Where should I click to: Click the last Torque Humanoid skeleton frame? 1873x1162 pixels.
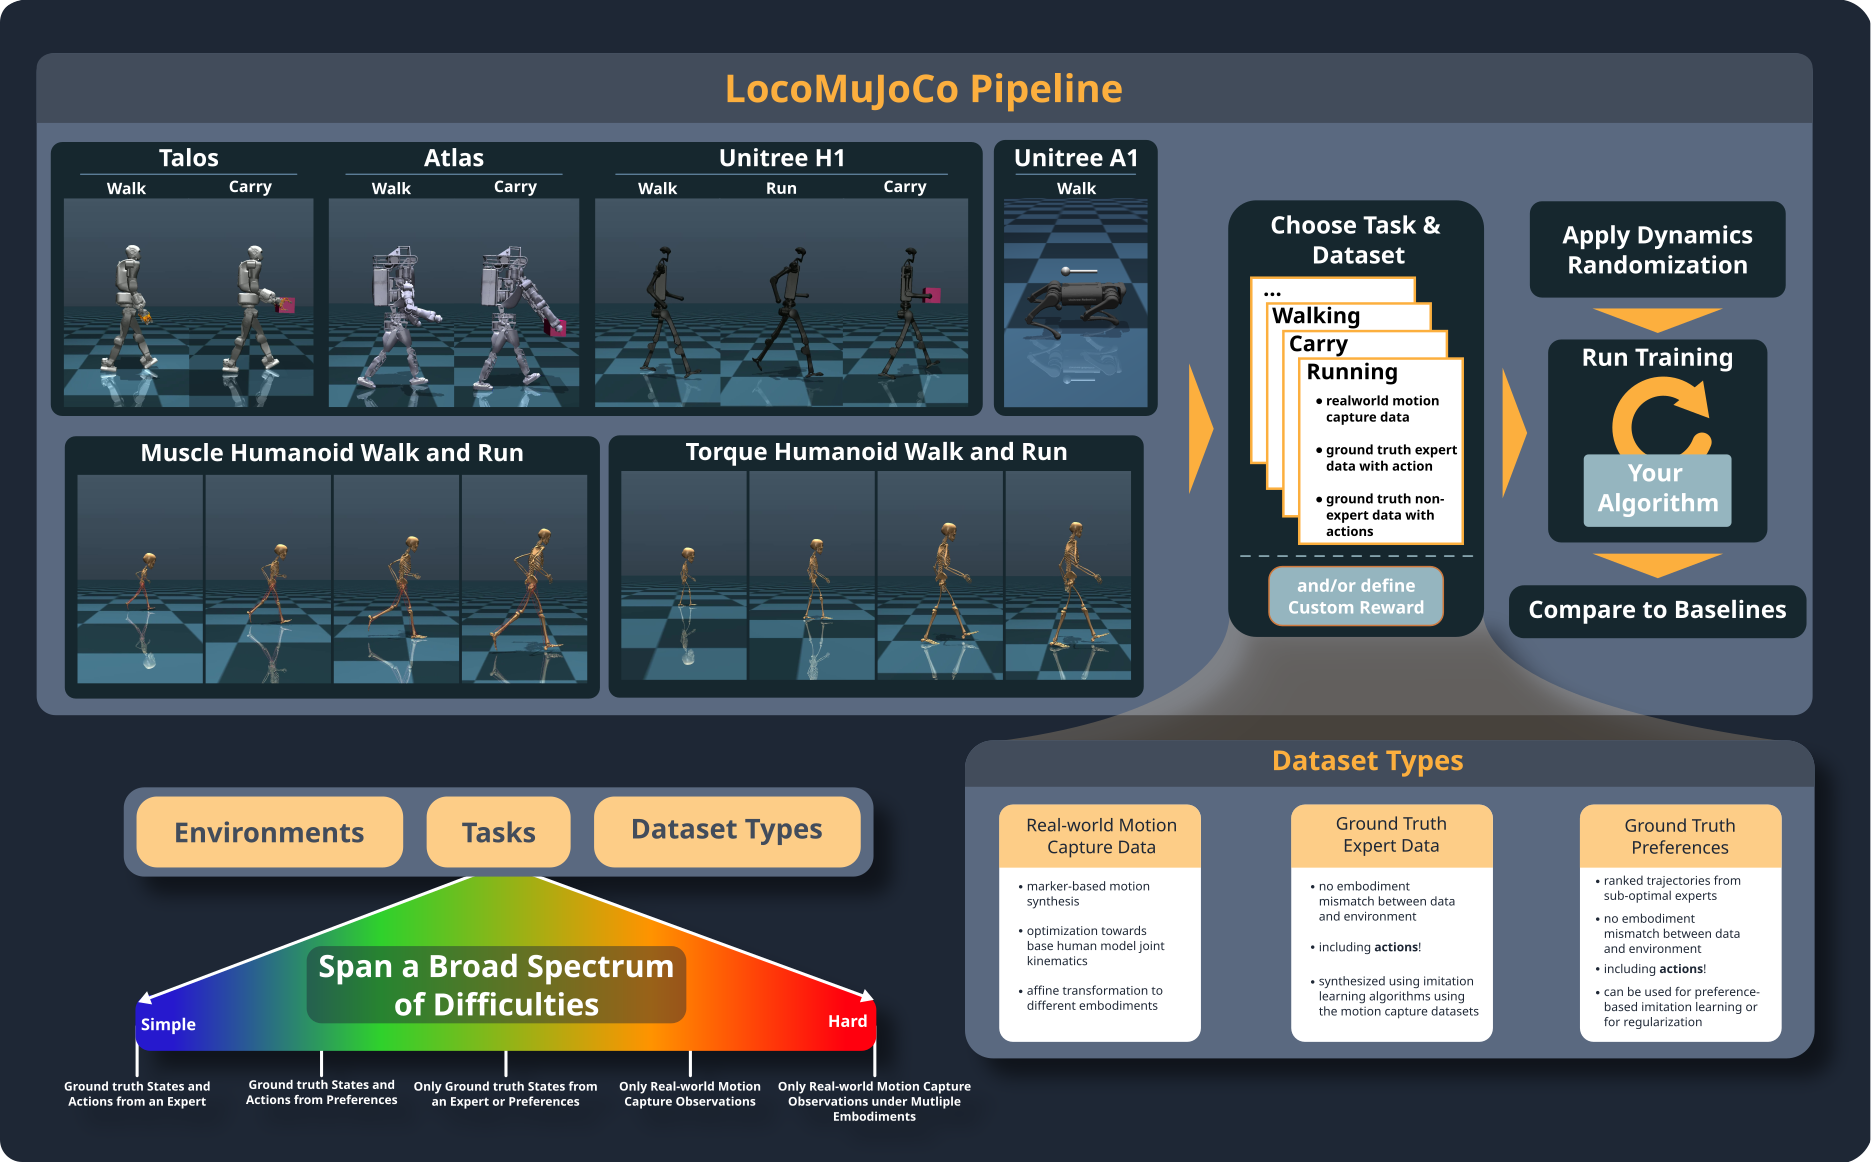point(1068,576)
